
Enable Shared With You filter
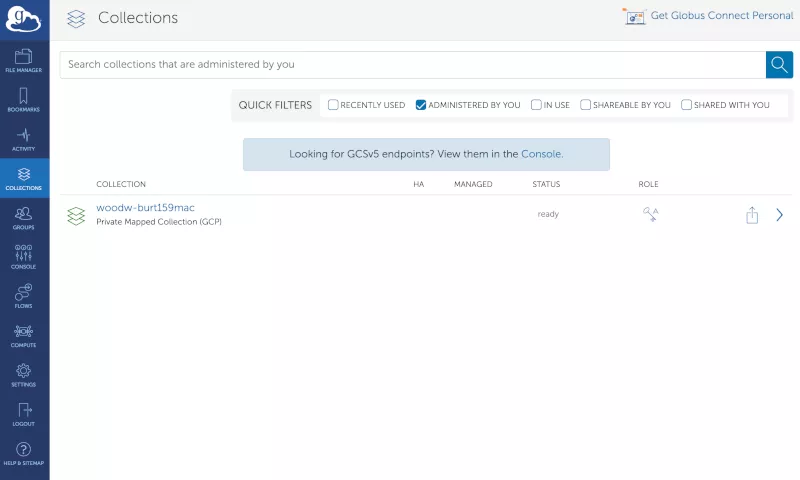click(x=686, y=105)
